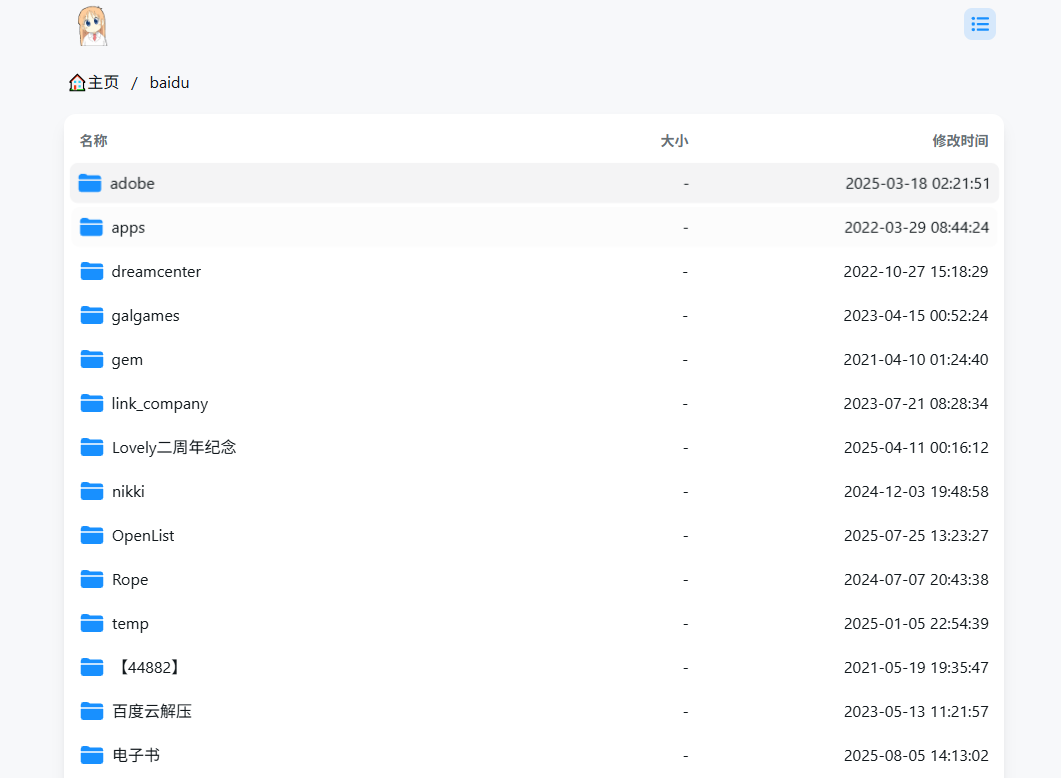Open the 百度云解压 folder
Screen dimensions: 1061x778
click(x=152, y=712)
